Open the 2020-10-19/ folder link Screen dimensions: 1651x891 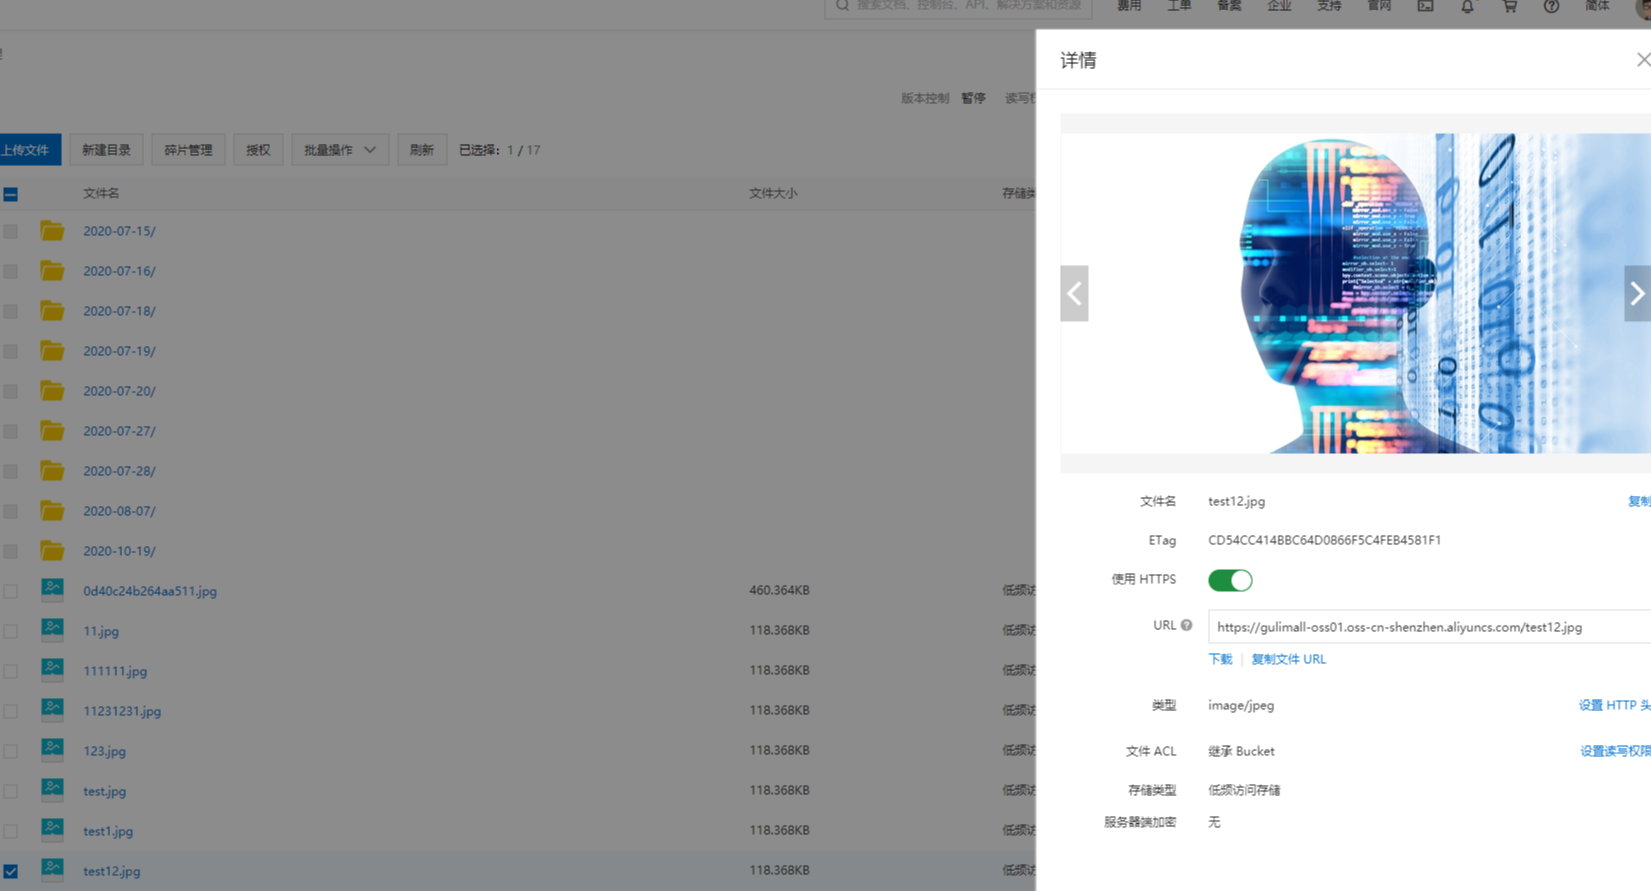click(119, 551)
